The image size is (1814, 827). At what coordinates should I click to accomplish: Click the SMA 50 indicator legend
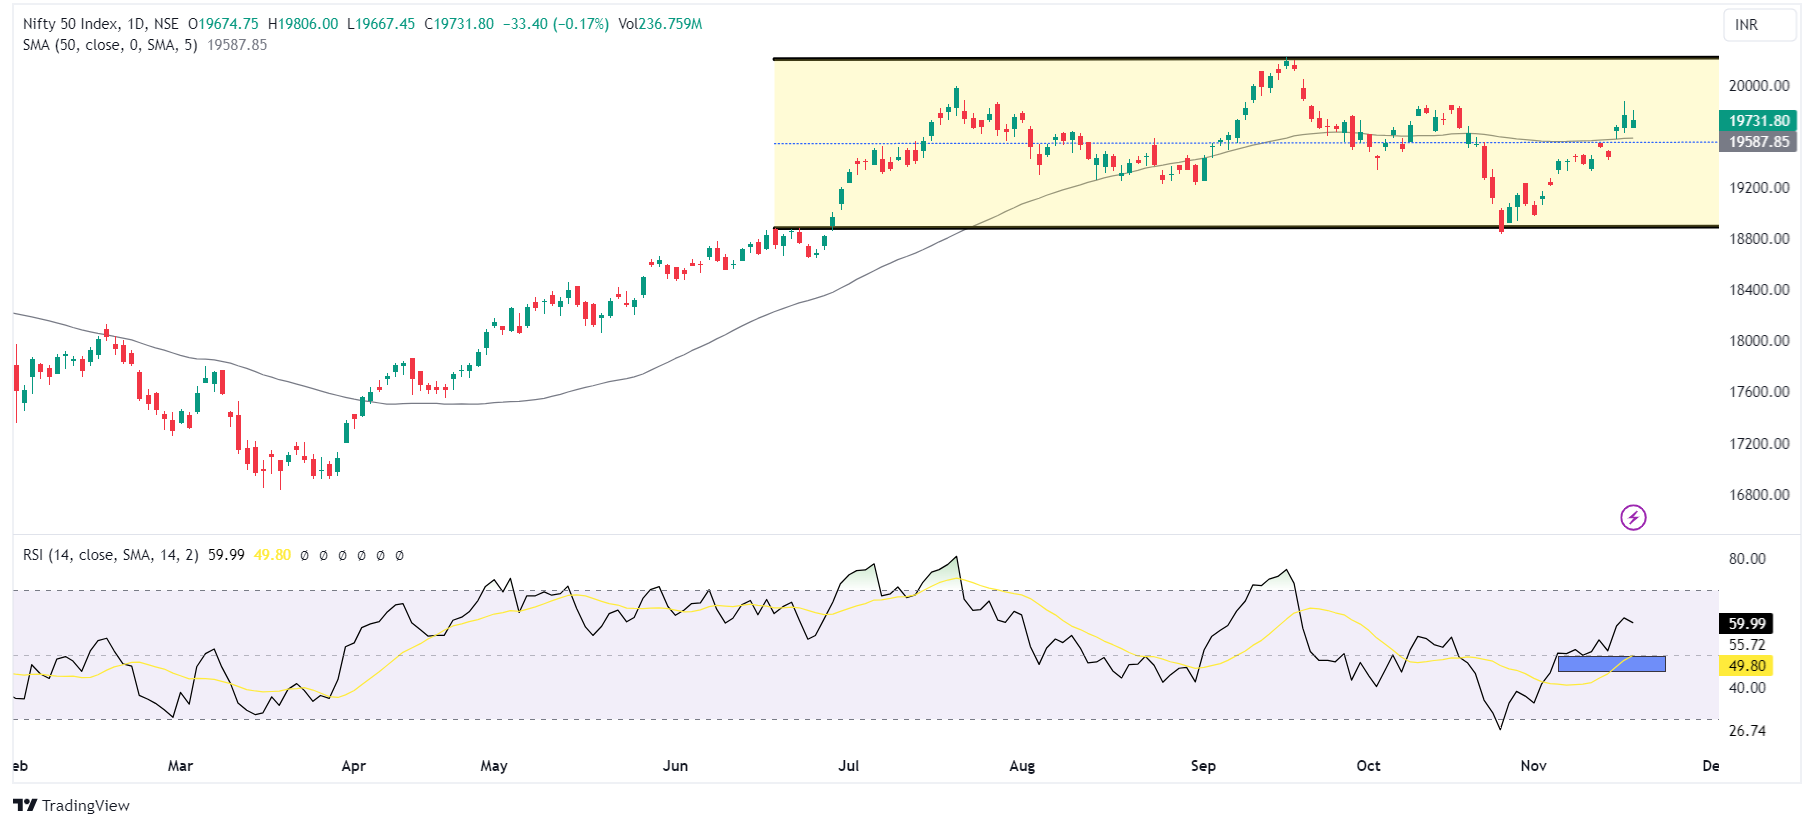[110, 45]
